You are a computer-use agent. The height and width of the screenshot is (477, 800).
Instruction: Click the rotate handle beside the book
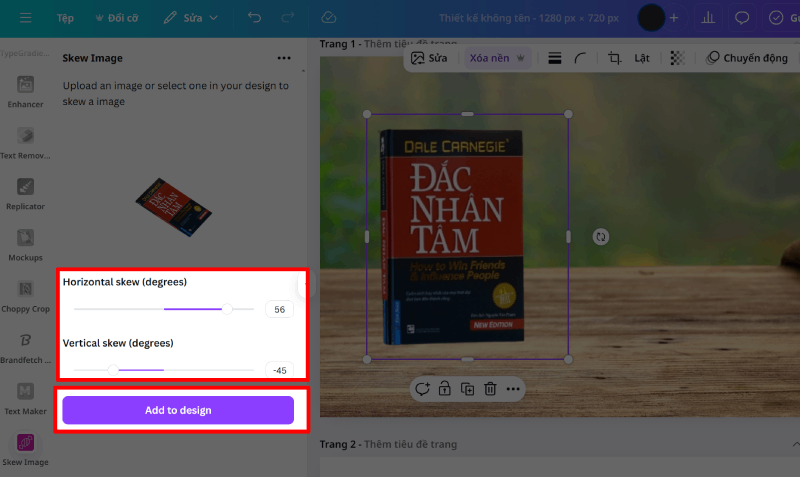[601, 237]
